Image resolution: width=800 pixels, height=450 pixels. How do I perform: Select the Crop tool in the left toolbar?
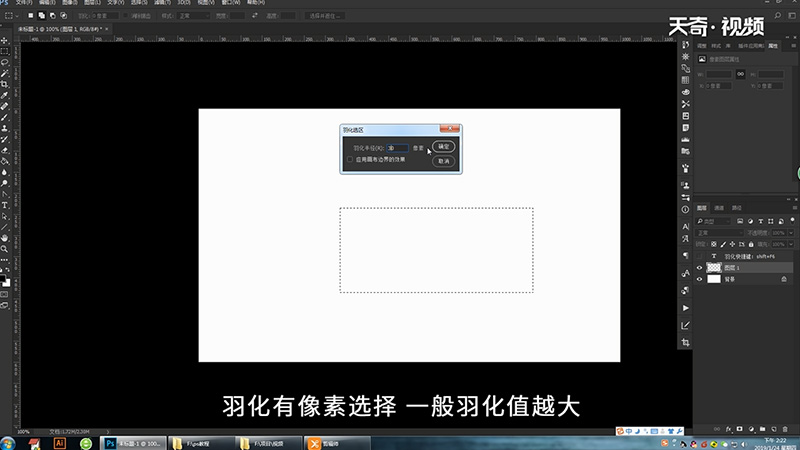[x=5, y=84]
